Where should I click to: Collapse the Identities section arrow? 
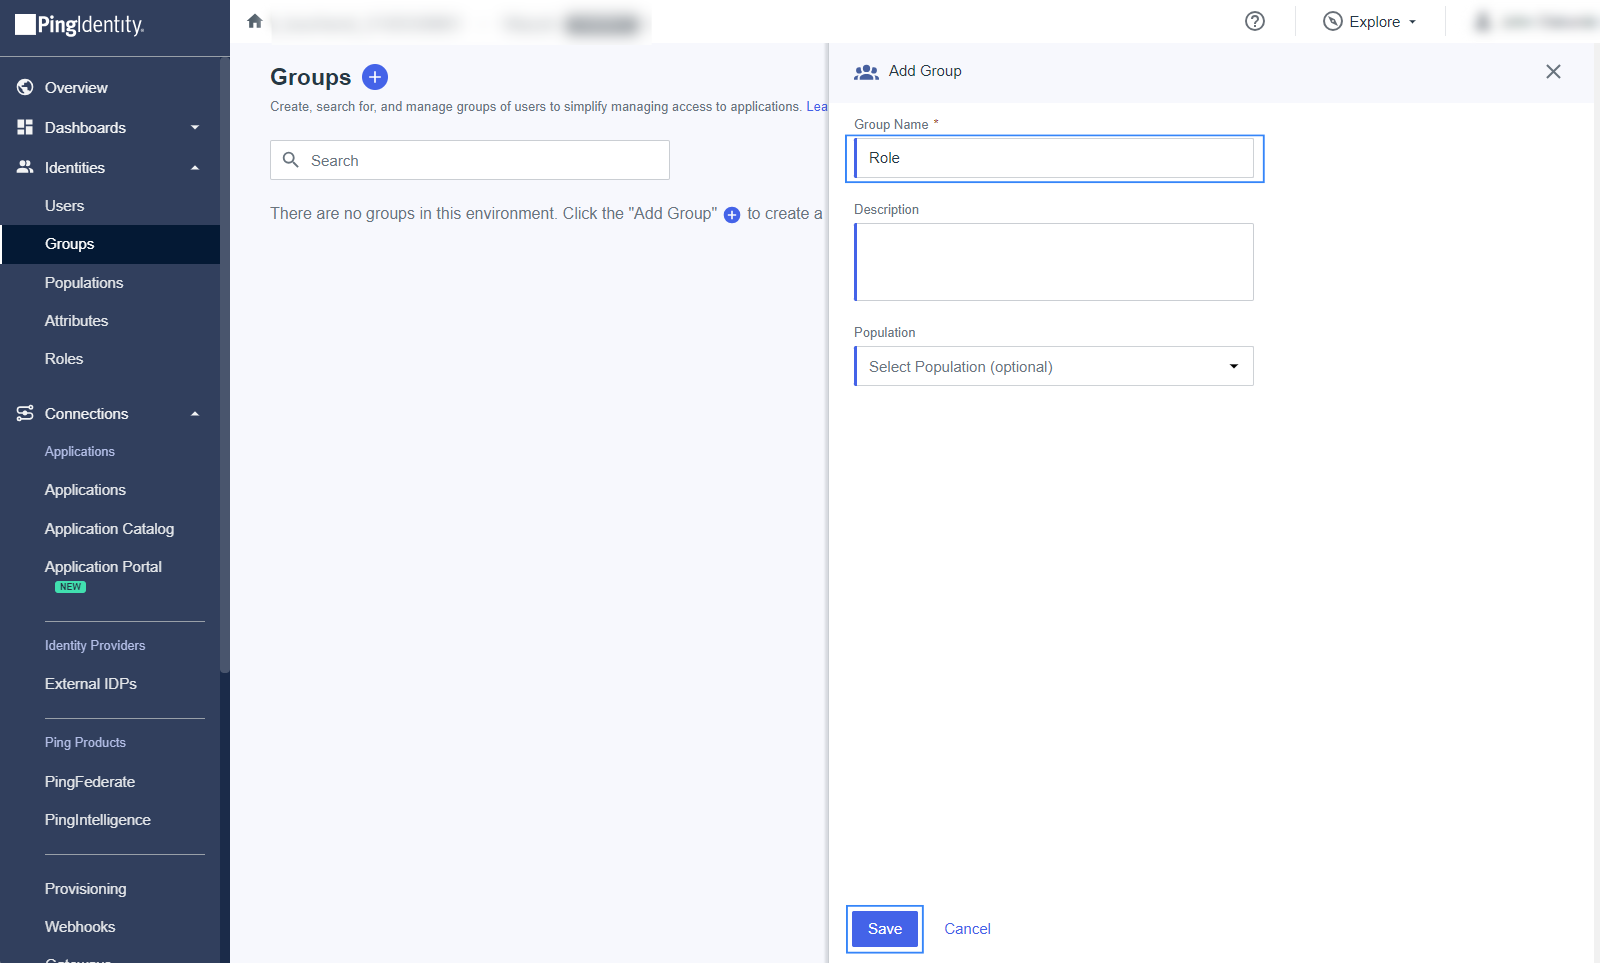click(195, 168)
